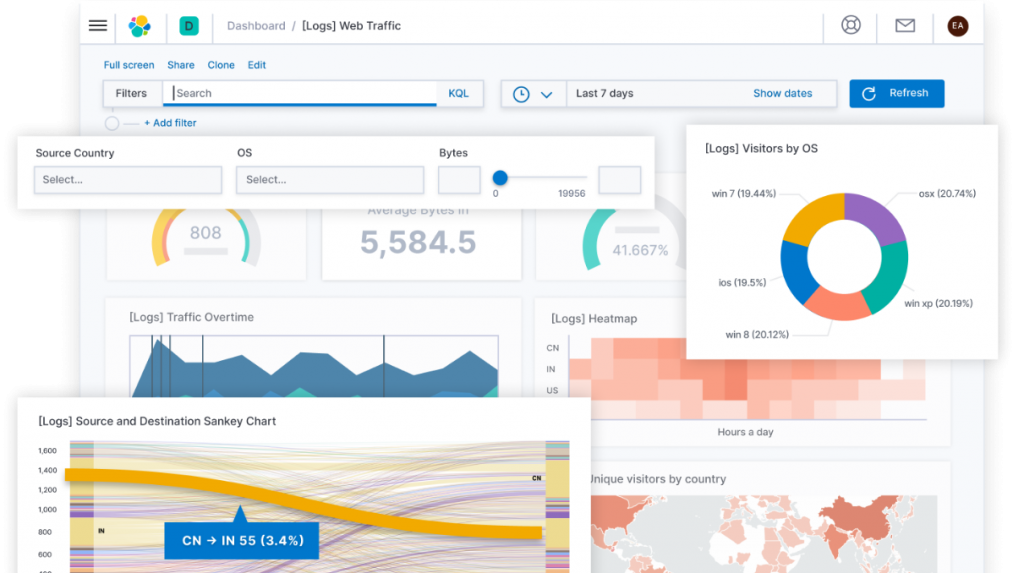Clone the dashboard
1024x573 pixels.
pyautogui.click(x=221, y=65)
